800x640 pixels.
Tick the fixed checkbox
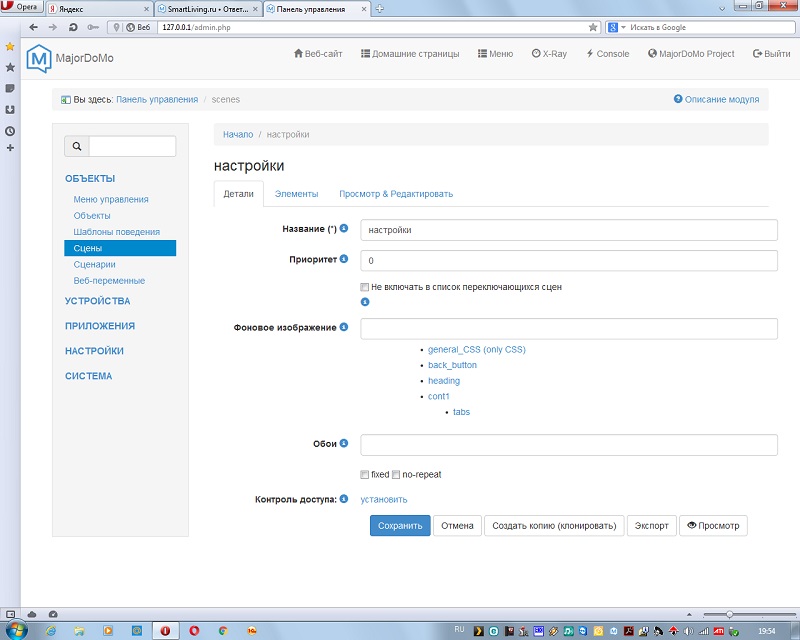(365, 474)
